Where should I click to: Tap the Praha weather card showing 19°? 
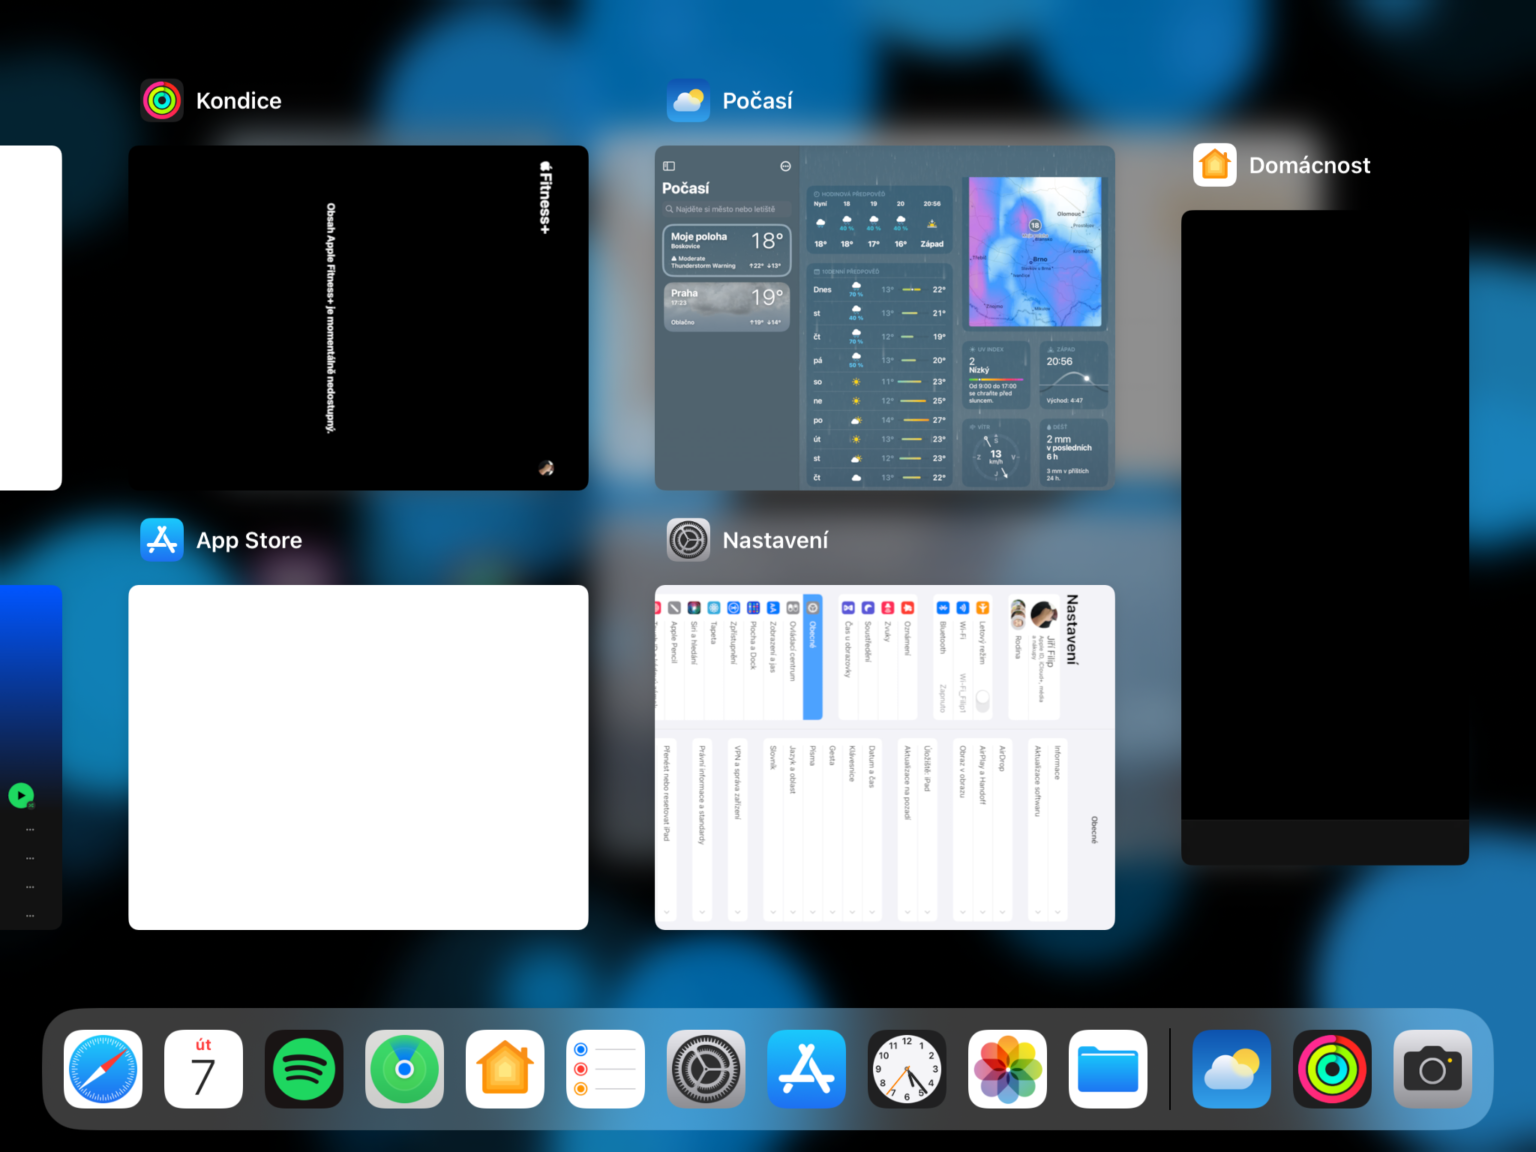727,306
